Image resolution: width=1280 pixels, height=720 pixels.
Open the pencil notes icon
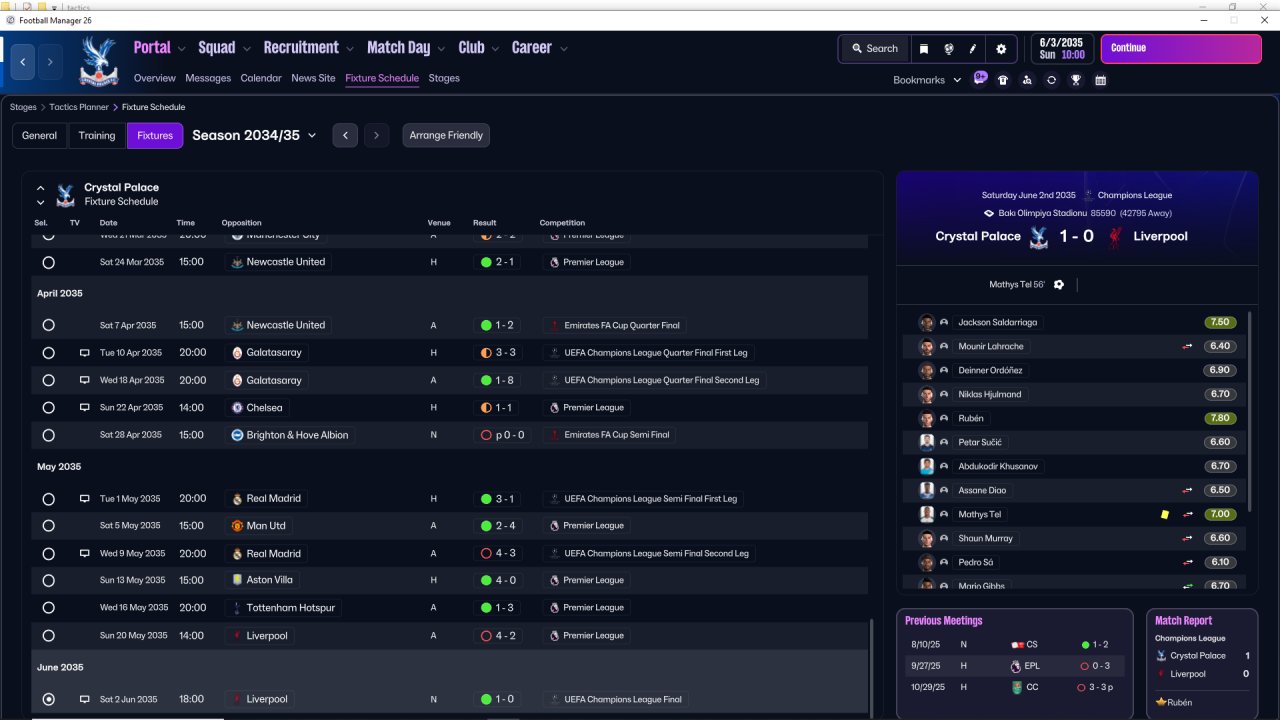click(x=972, y=48)
